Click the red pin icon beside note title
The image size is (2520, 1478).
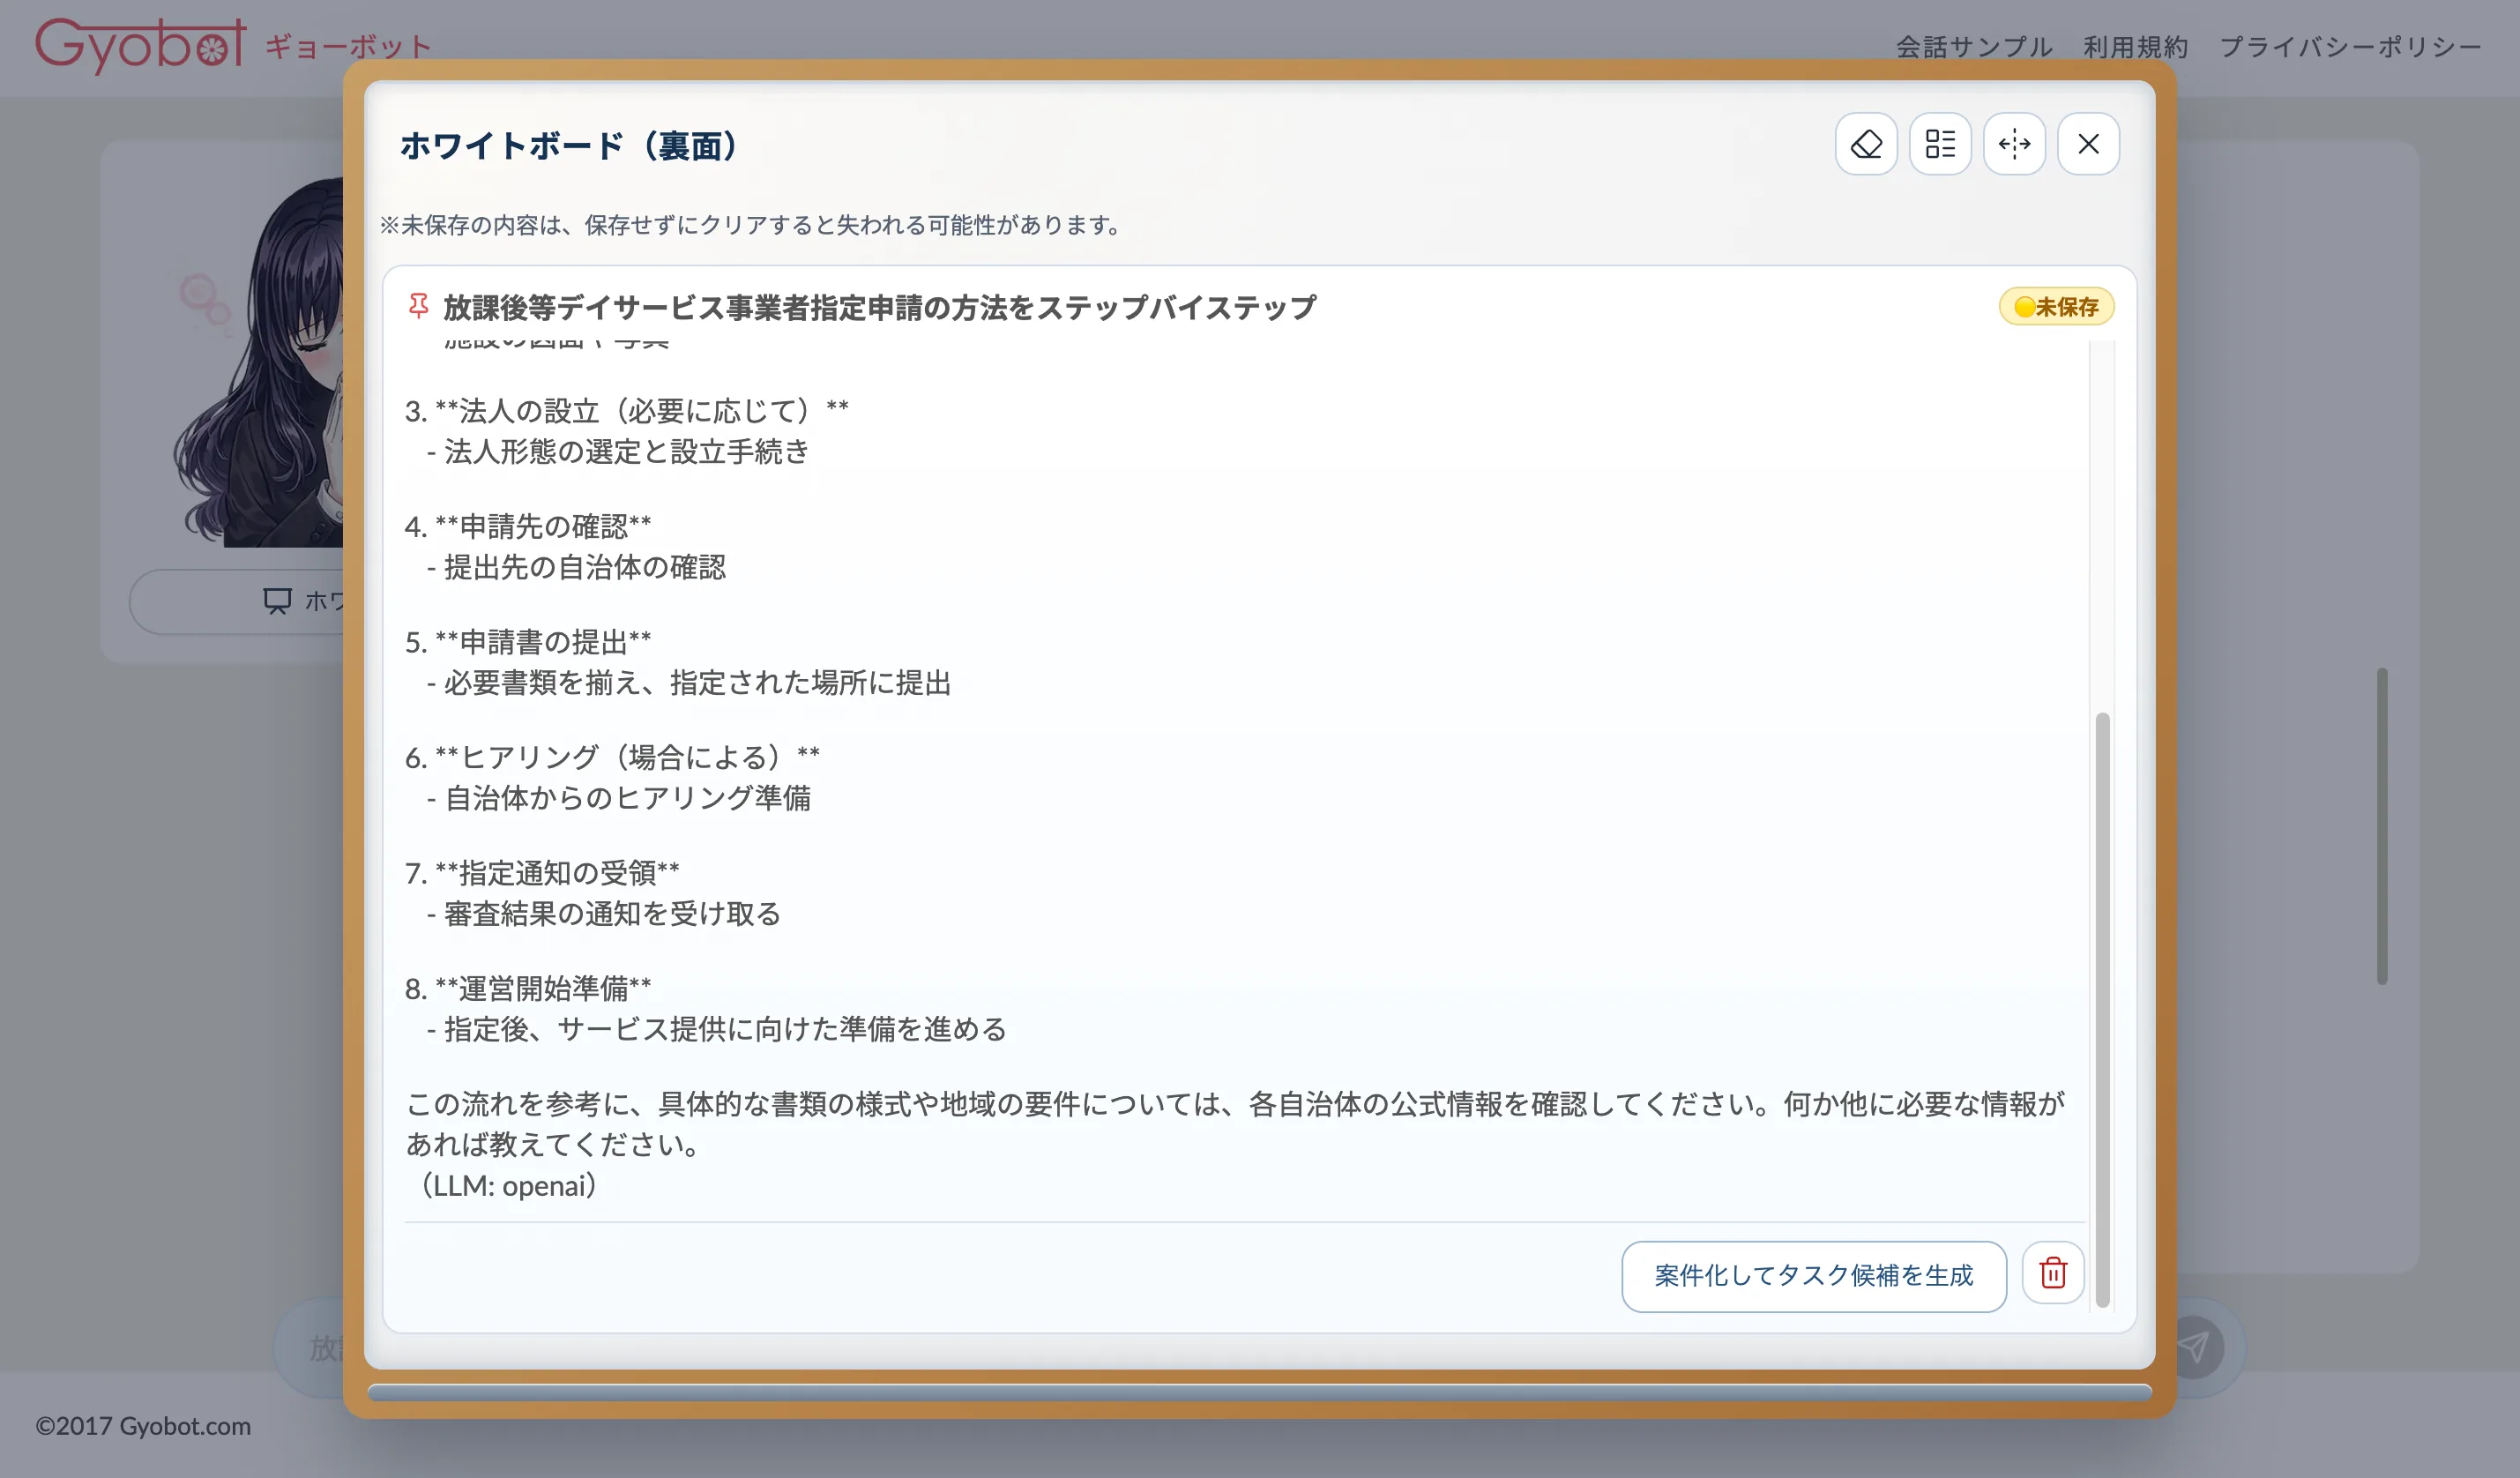point(418,306)
